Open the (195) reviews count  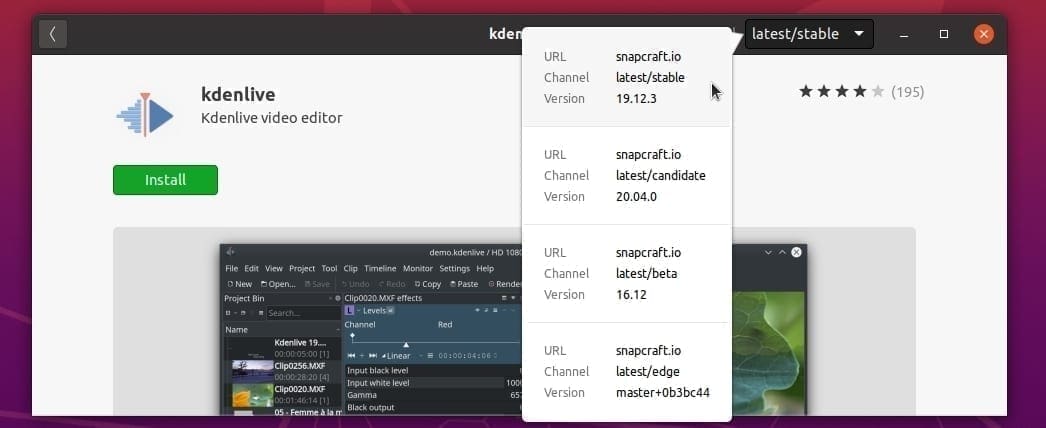click(908, 92)
